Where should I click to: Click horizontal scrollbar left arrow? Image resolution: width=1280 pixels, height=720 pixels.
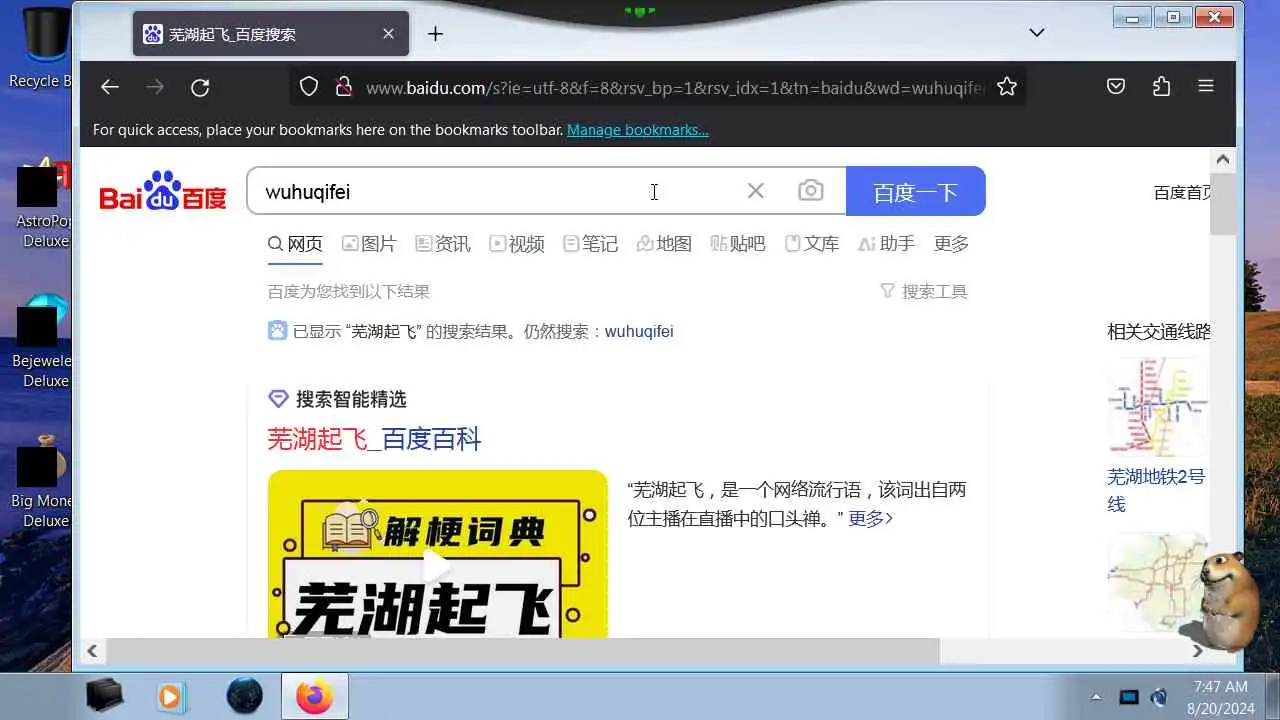point(92,651)
